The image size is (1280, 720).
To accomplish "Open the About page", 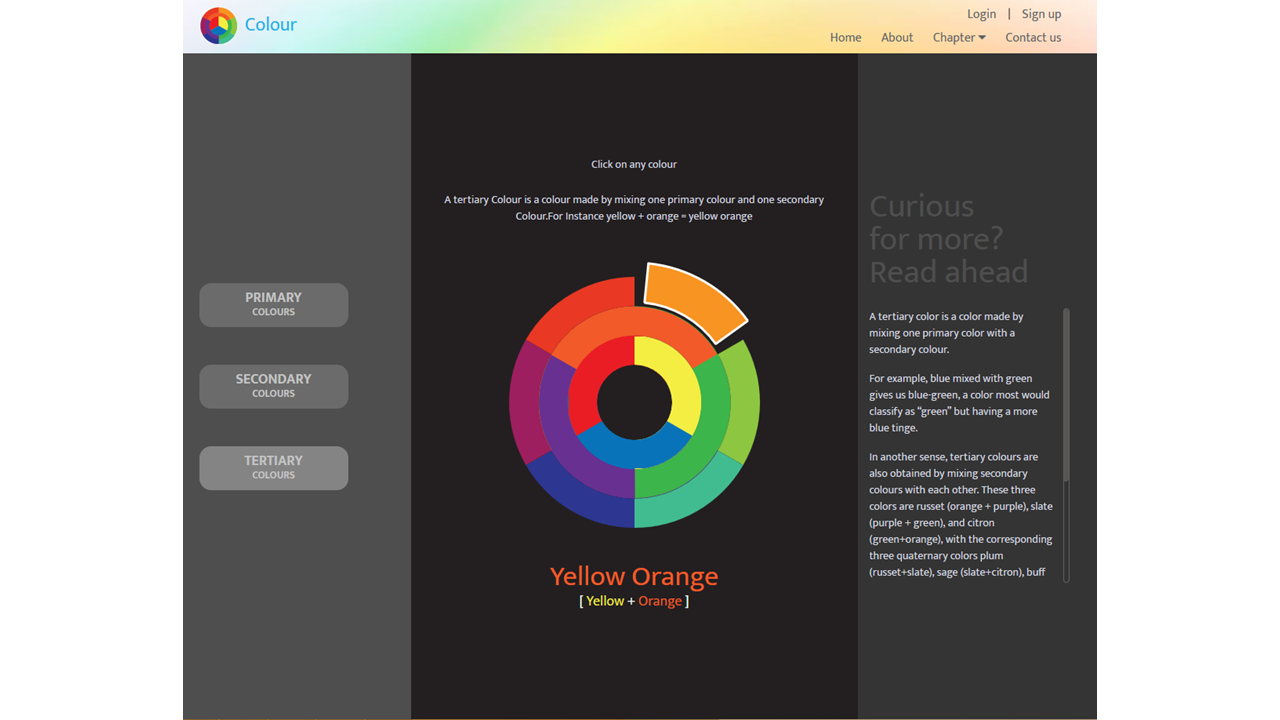I will click(x=897, y=38).
